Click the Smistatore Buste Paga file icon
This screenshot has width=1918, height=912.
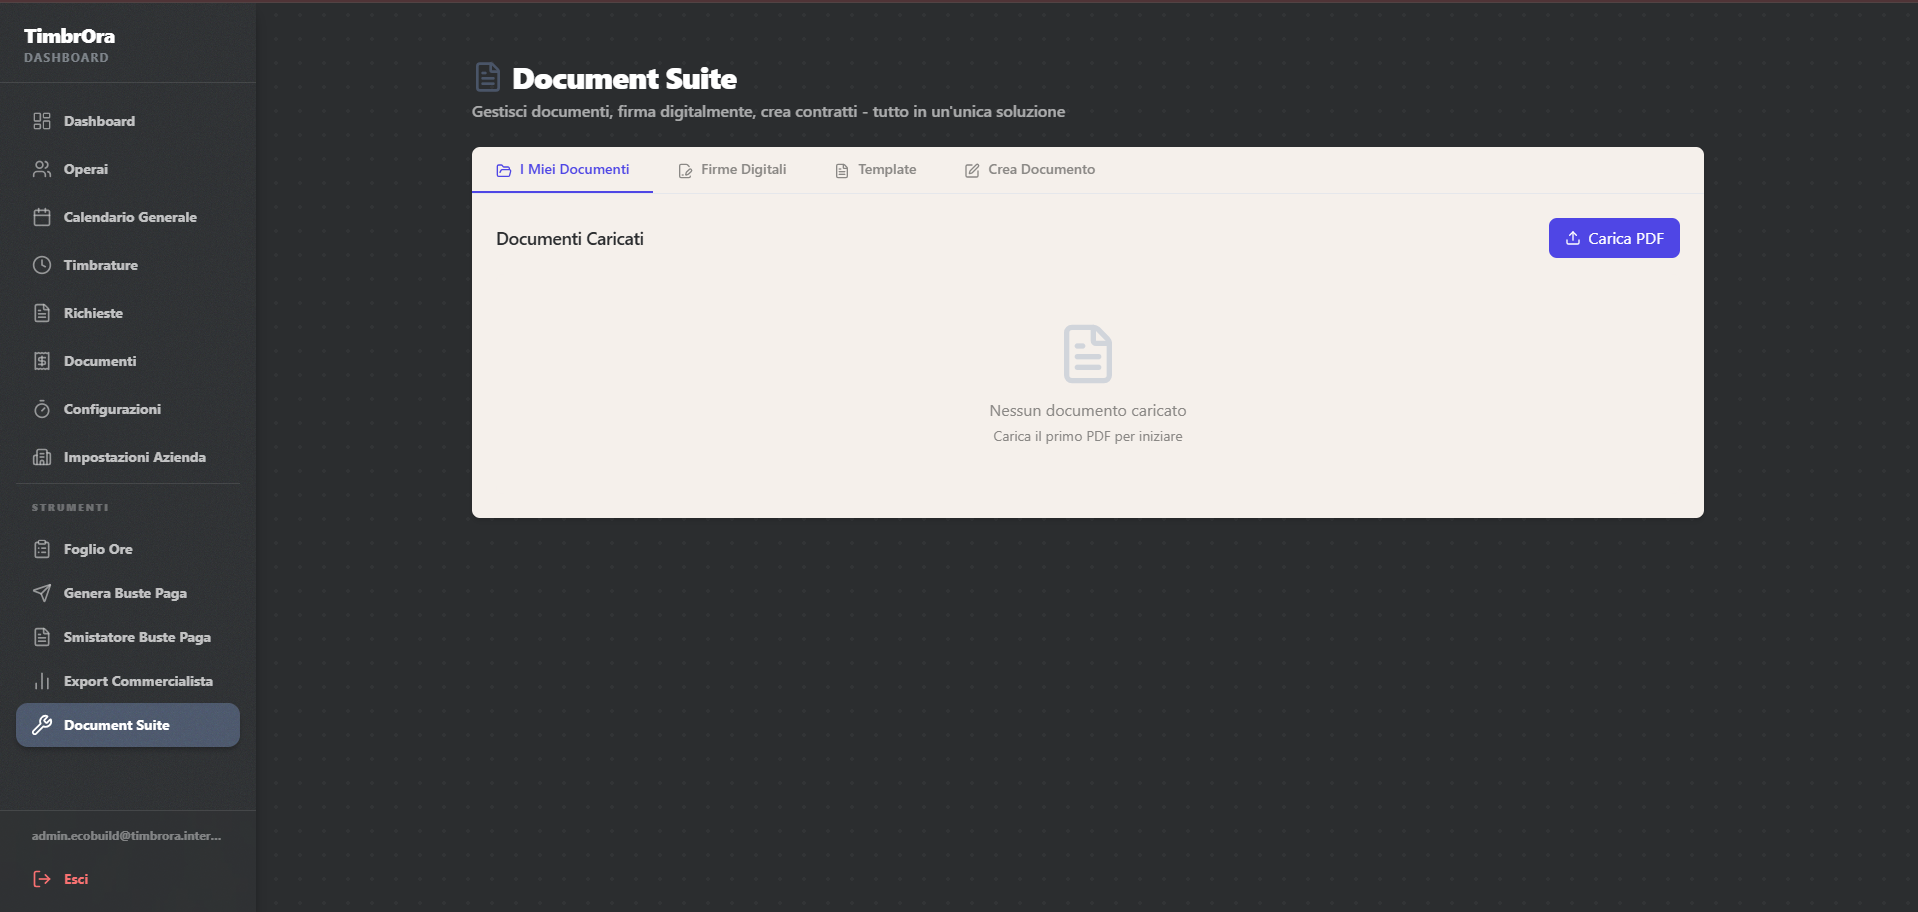(x=42, y=637)
